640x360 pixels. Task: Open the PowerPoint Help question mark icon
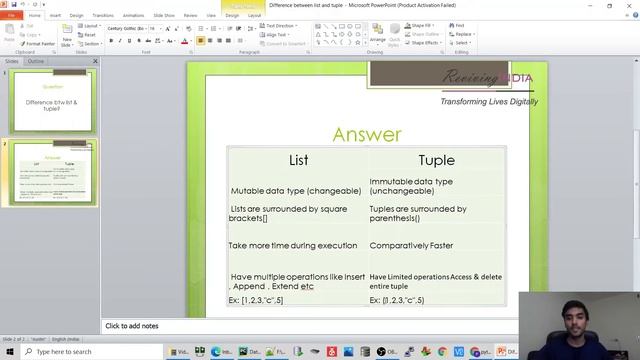point(636,15)
